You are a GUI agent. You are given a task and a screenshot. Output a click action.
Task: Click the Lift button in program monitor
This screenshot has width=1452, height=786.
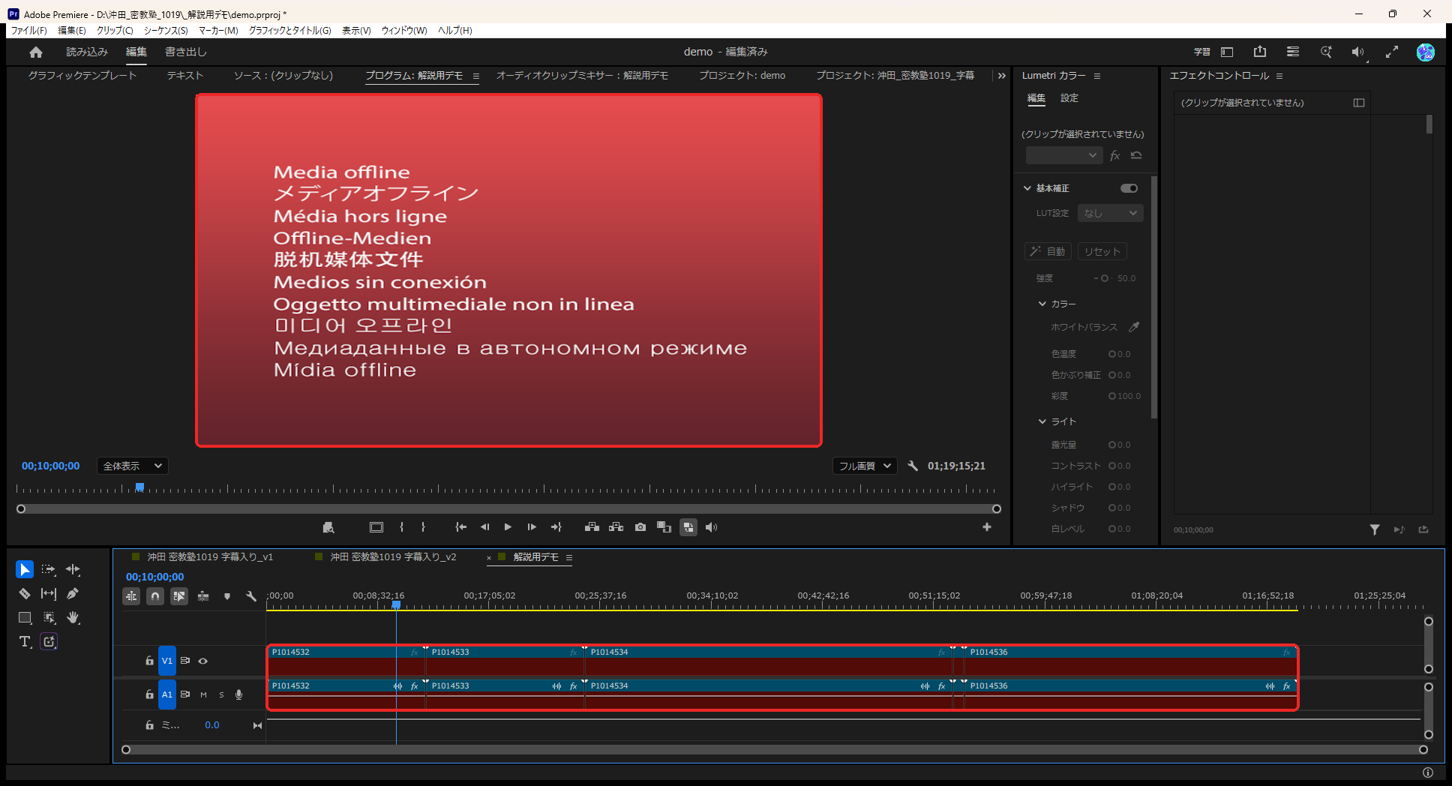point(592,527)
